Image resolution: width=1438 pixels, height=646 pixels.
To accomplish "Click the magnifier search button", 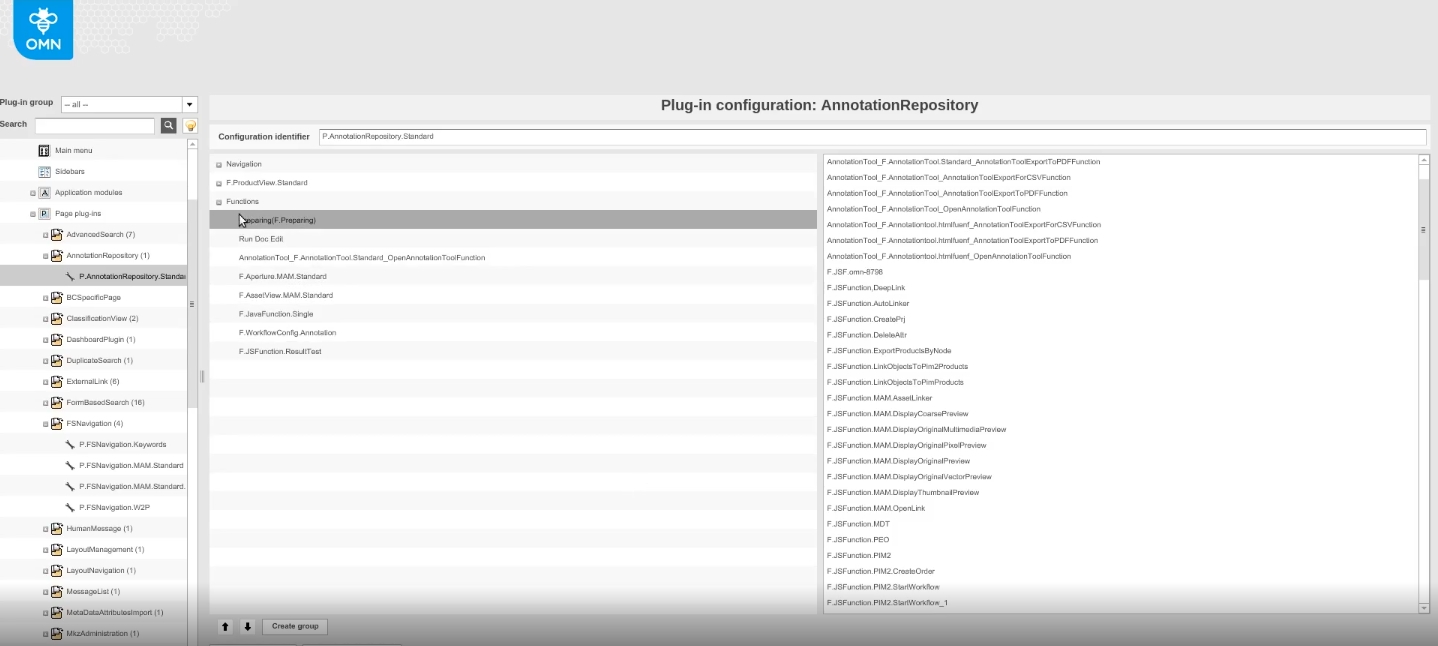I will 169,125.
